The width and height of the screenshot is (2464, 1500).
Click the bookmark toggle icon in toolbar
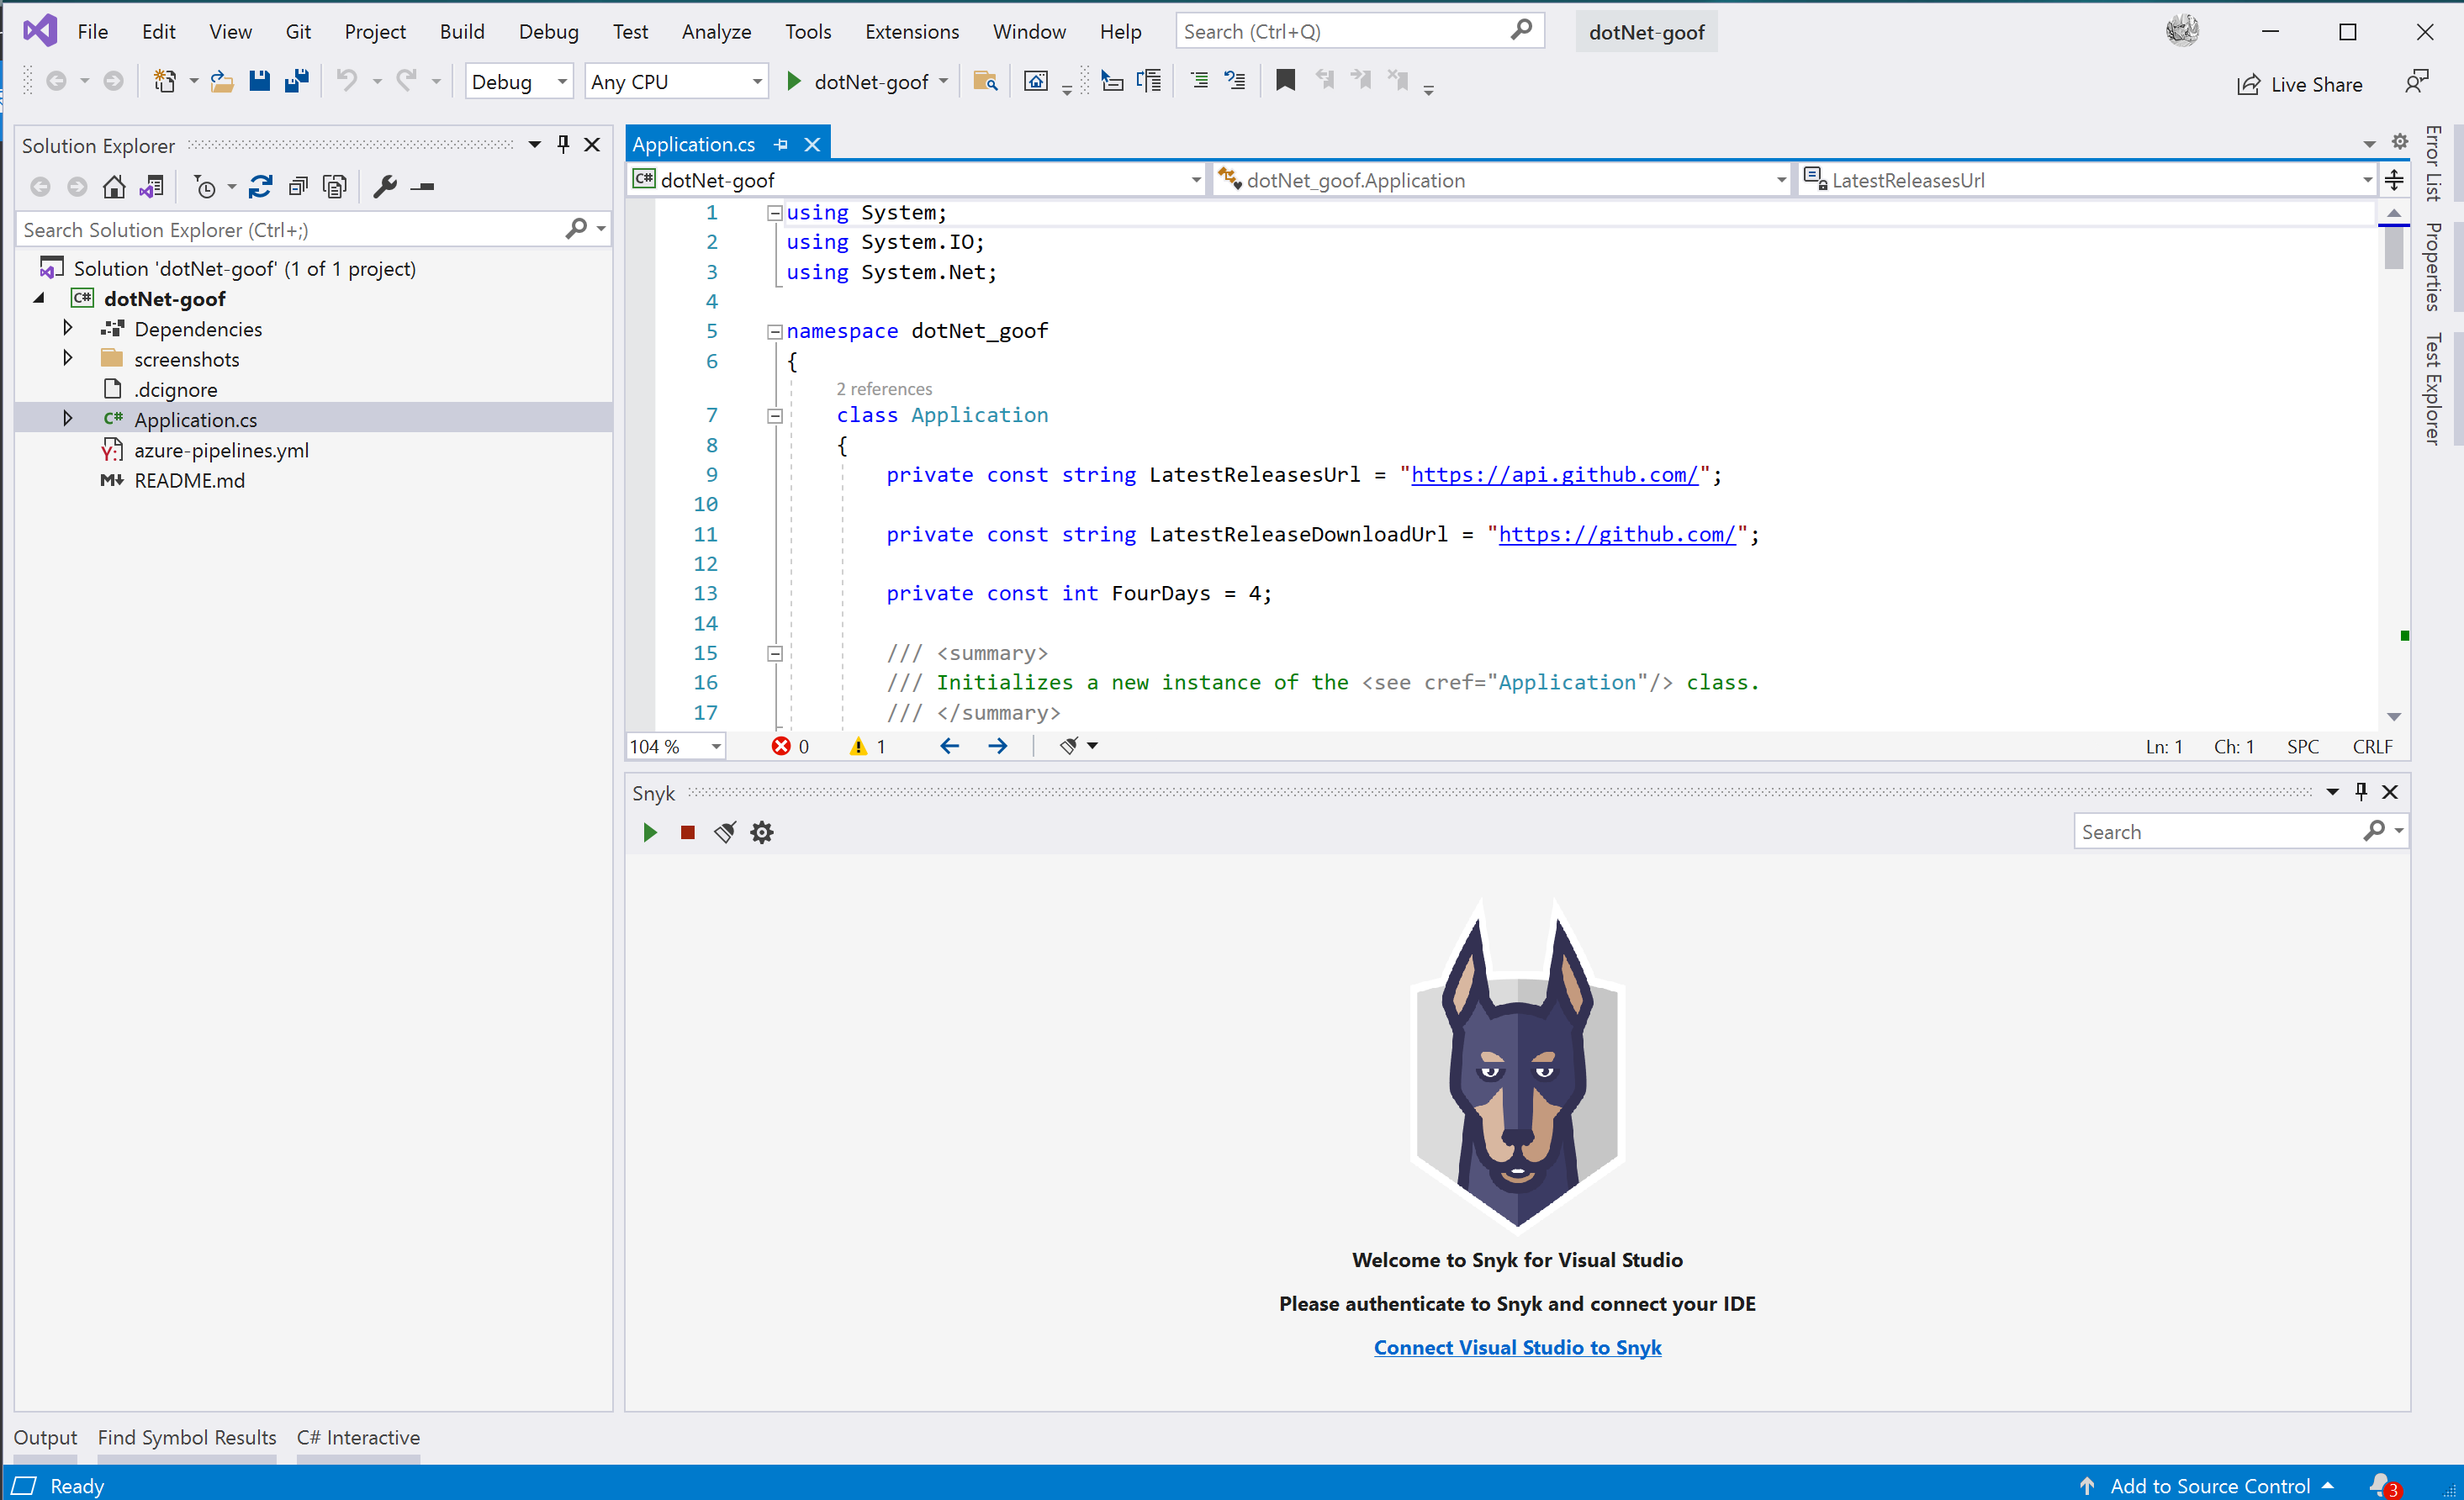point(1286,81)
